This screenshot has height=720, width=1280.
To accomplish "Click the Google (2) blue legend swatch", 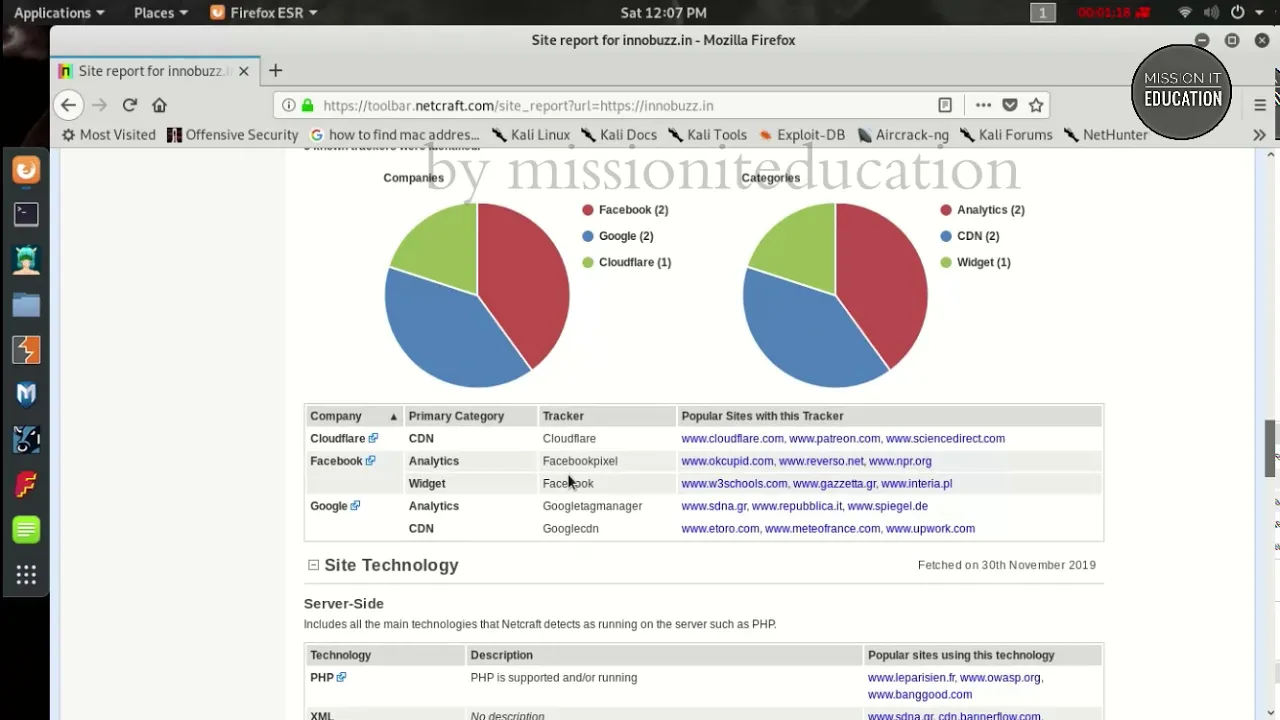I will (588, 236).
